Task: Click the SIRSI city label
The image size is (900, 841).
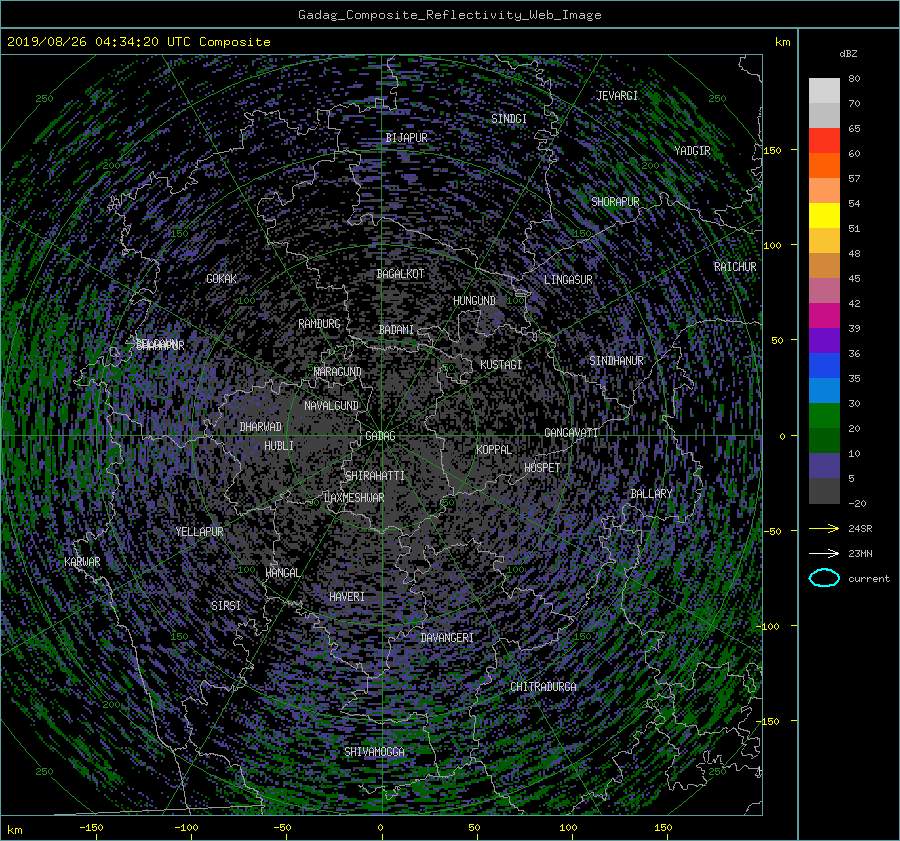Action: pos(226,606)
